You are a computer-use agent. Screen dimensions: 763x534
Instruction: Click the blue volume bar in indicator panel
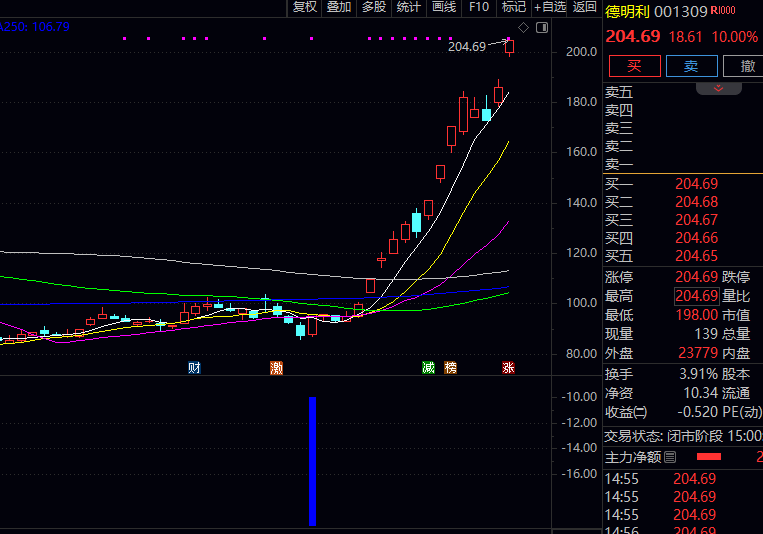(x=312, y=460)
